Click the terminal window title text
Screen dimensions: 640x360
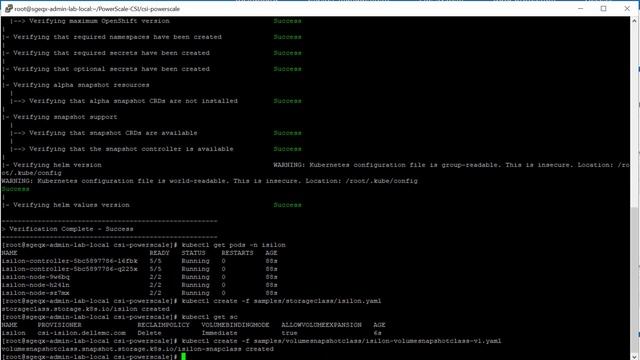(97, 9)
